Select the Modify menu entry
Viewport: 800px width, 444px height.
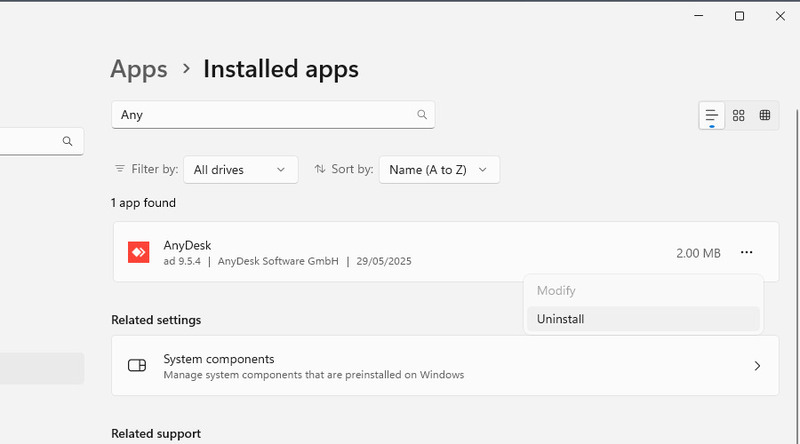643,290
